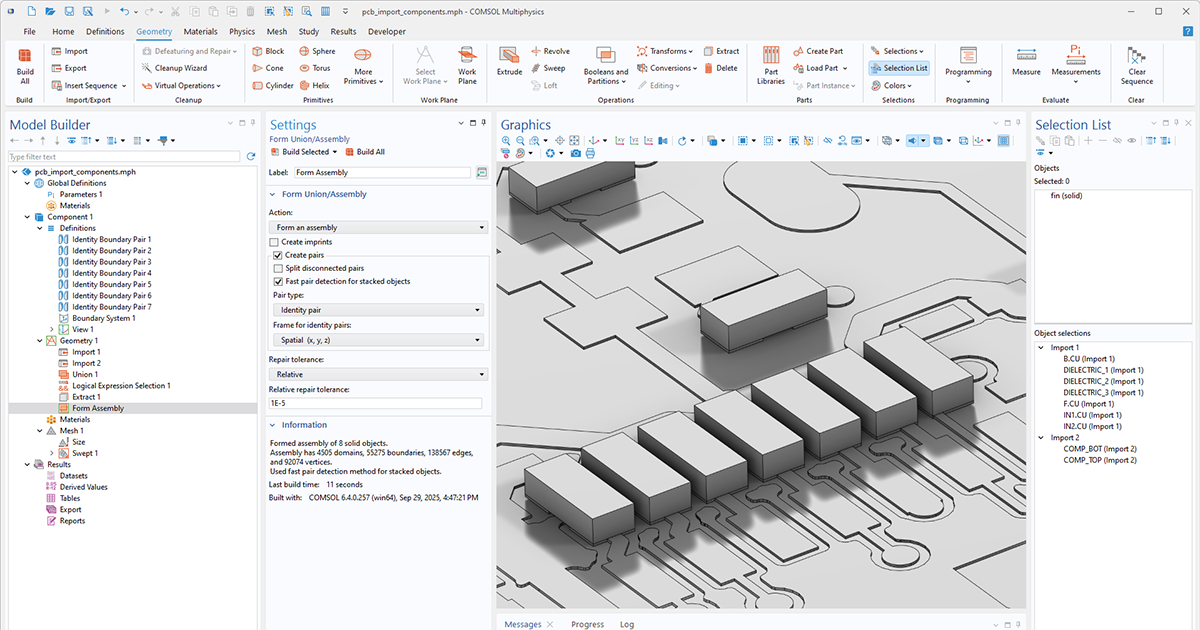Click the Revolve operation icon

point(550,51)
